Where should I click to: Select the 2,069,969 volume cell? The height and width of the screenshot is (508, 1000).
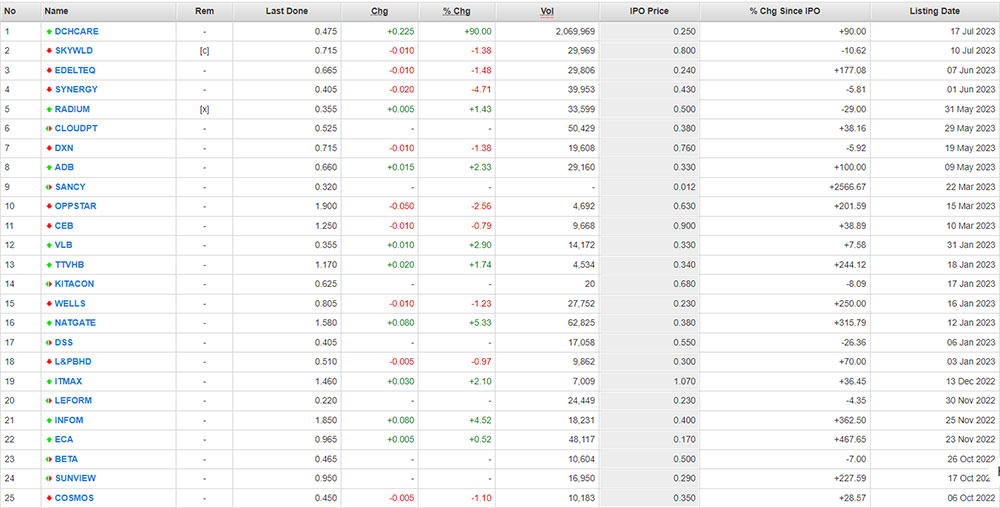click(573, 31)
